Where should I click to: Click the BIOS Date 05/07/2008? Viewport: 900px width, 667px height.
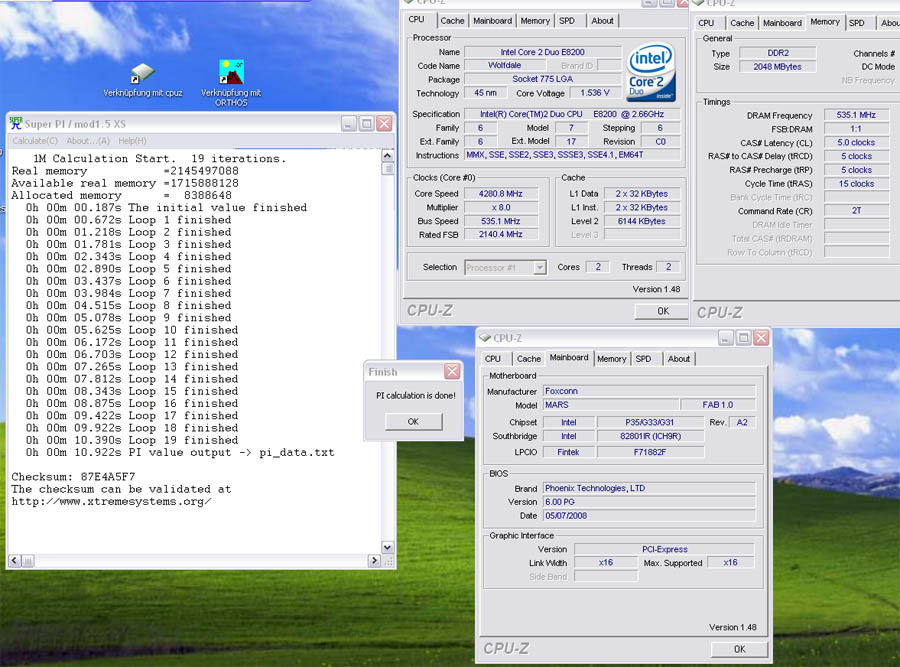(x=649, y=515)
